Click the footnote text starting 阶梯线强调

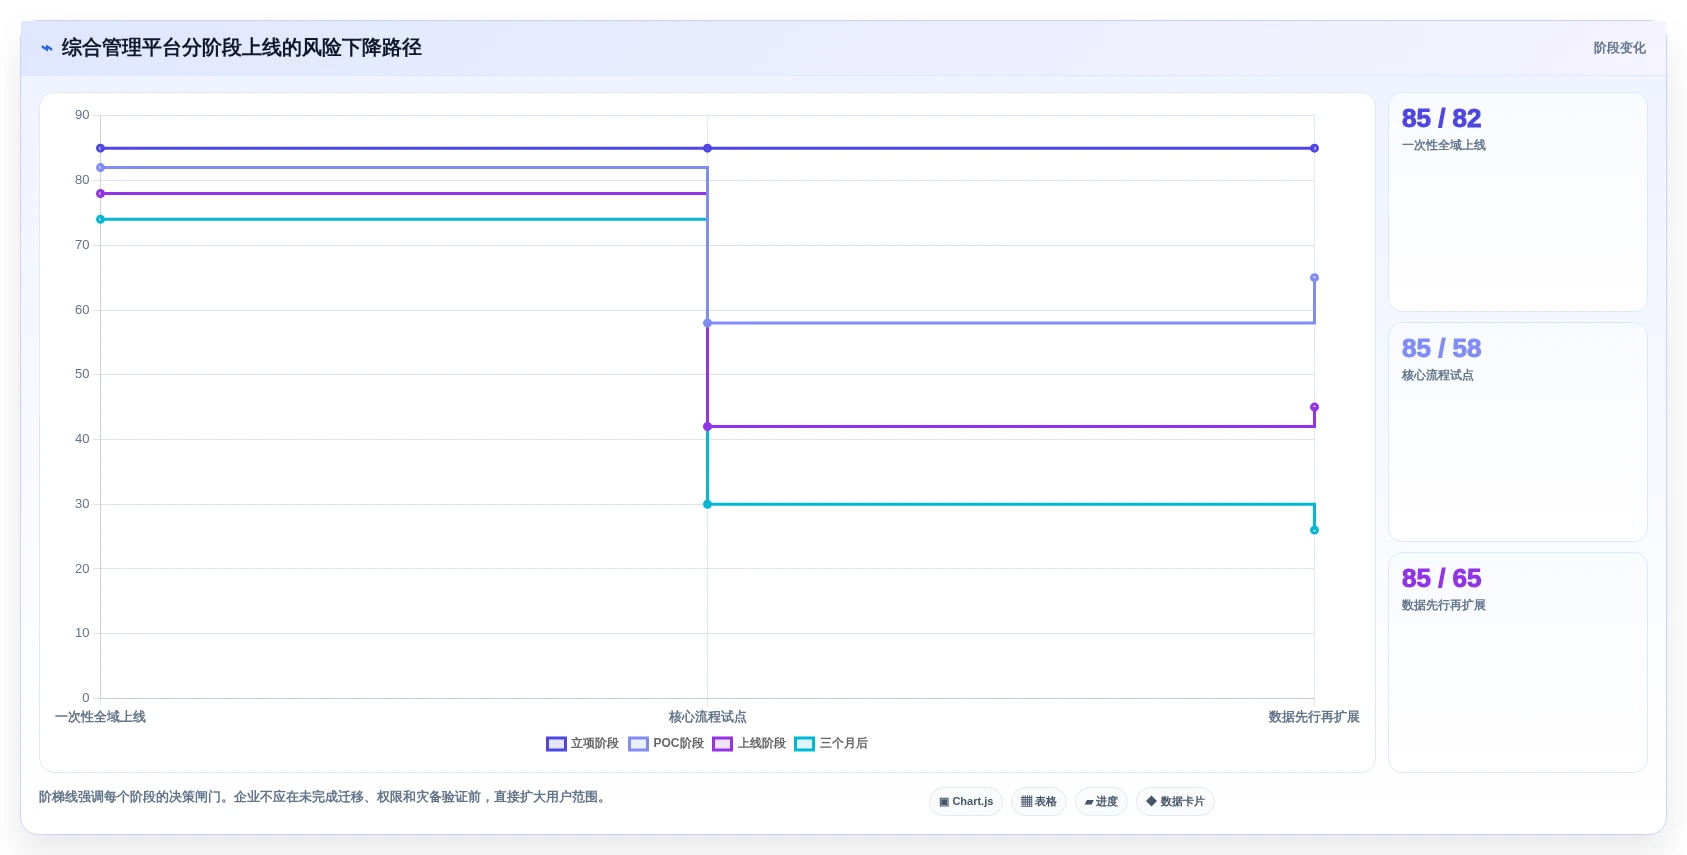click(x=324, y=797)
